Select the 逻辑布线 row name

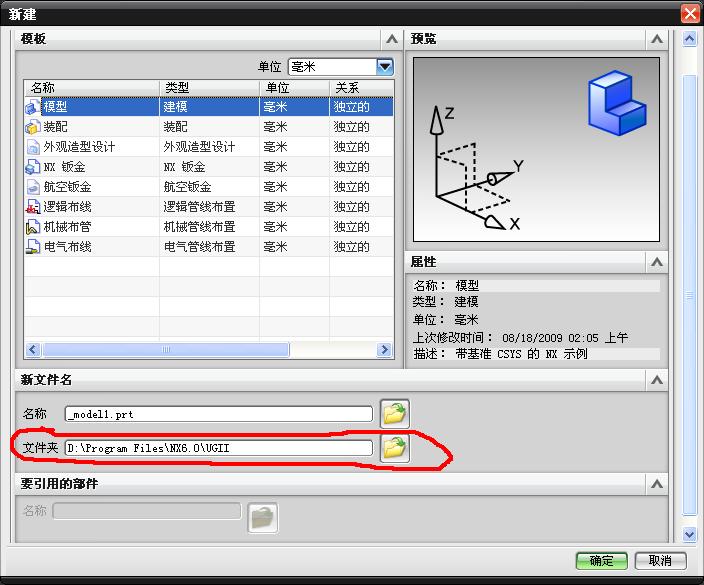(x=67, y=207)
